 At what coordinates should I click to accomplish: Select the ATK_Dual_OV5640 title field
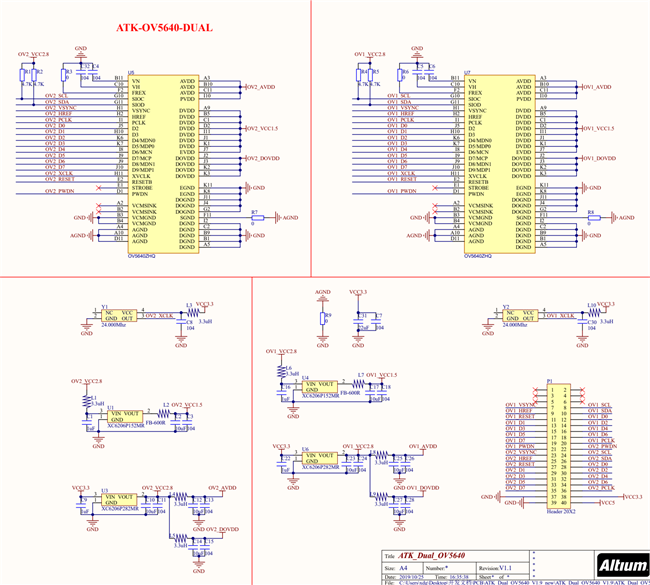(x=432, y=556)
